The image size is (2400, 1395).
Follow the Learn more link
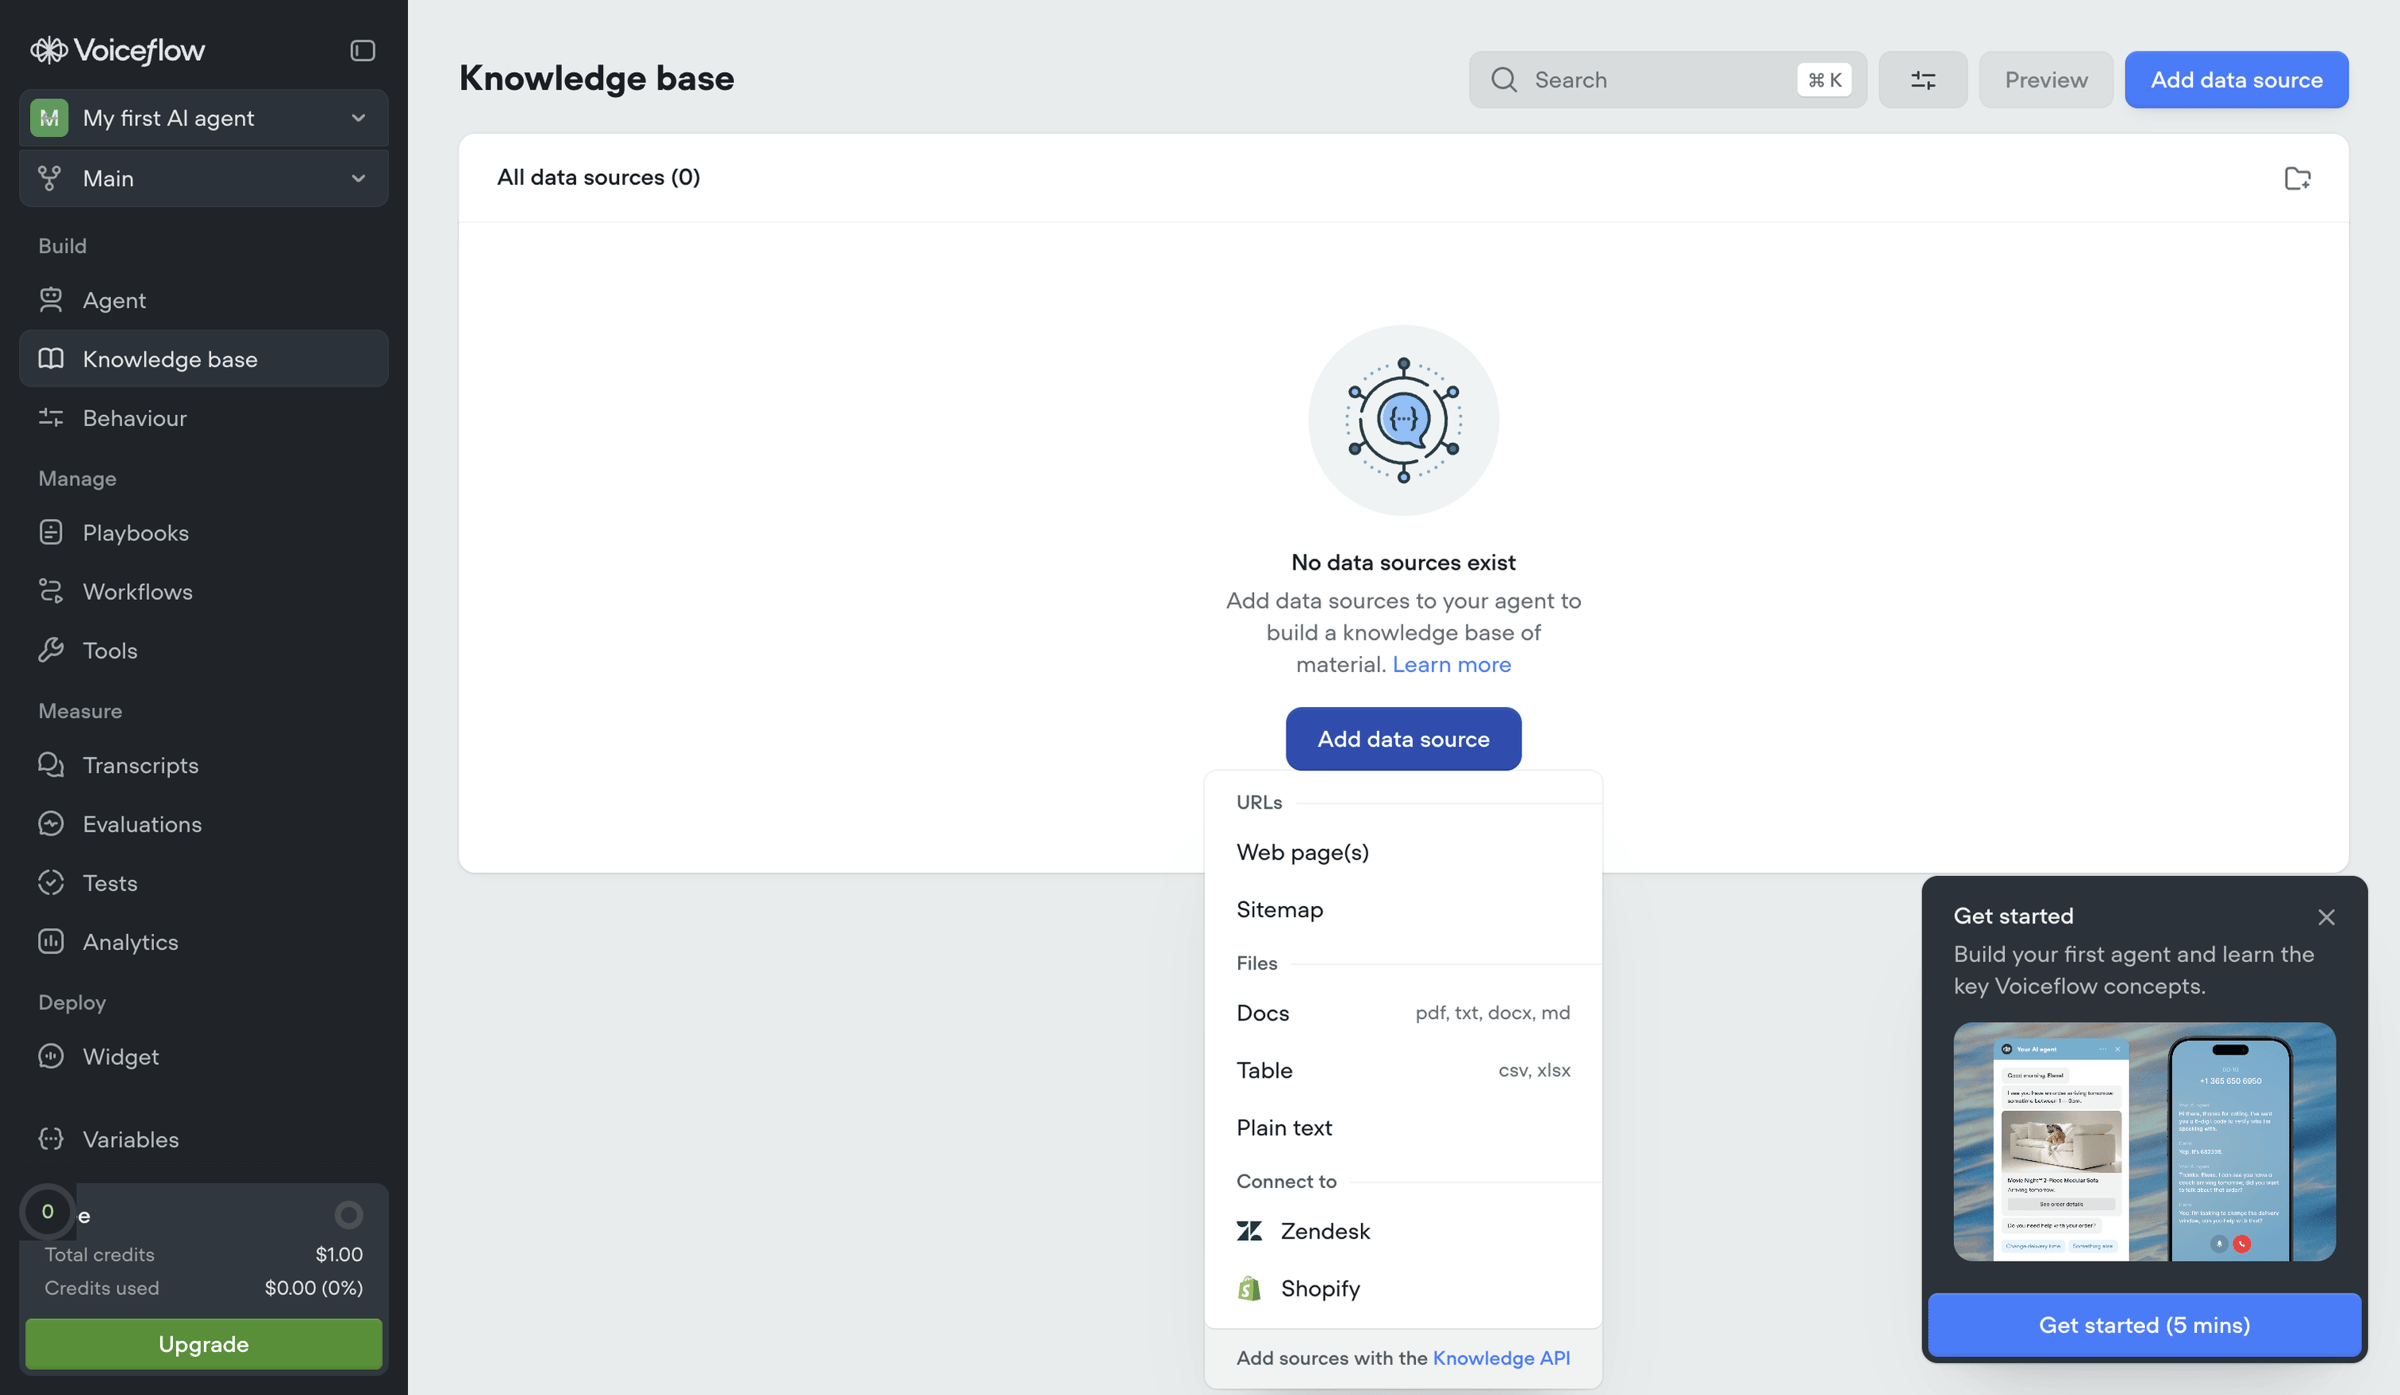[1451, 664]
